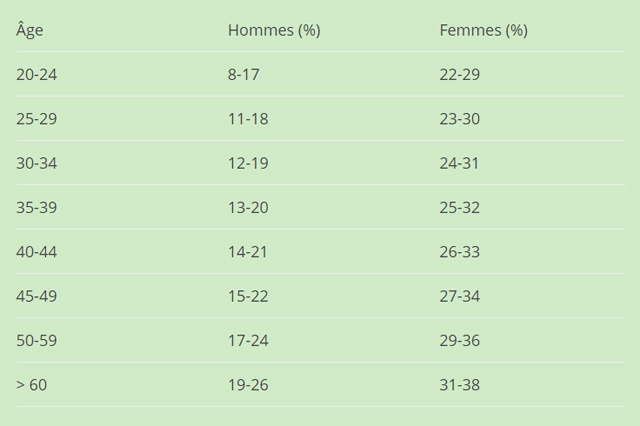Screen dimensions: 640x426
Task: Select the 40-44 age row label
Action: point(37,252)
